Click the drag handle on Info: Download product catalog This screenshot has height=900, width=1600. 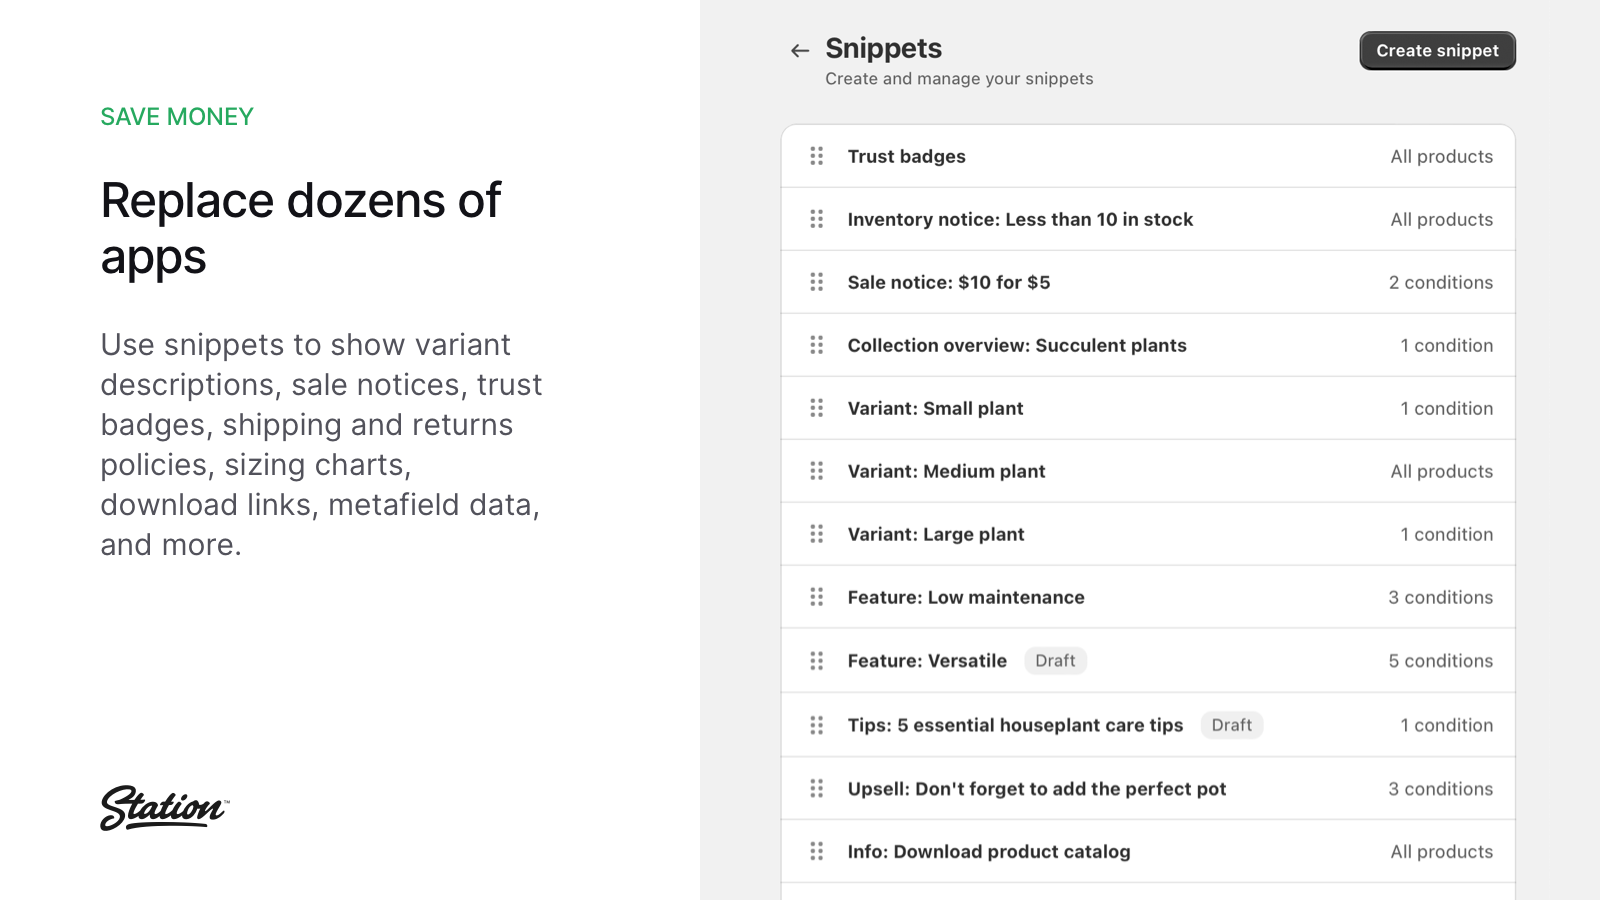click(816, 851)
